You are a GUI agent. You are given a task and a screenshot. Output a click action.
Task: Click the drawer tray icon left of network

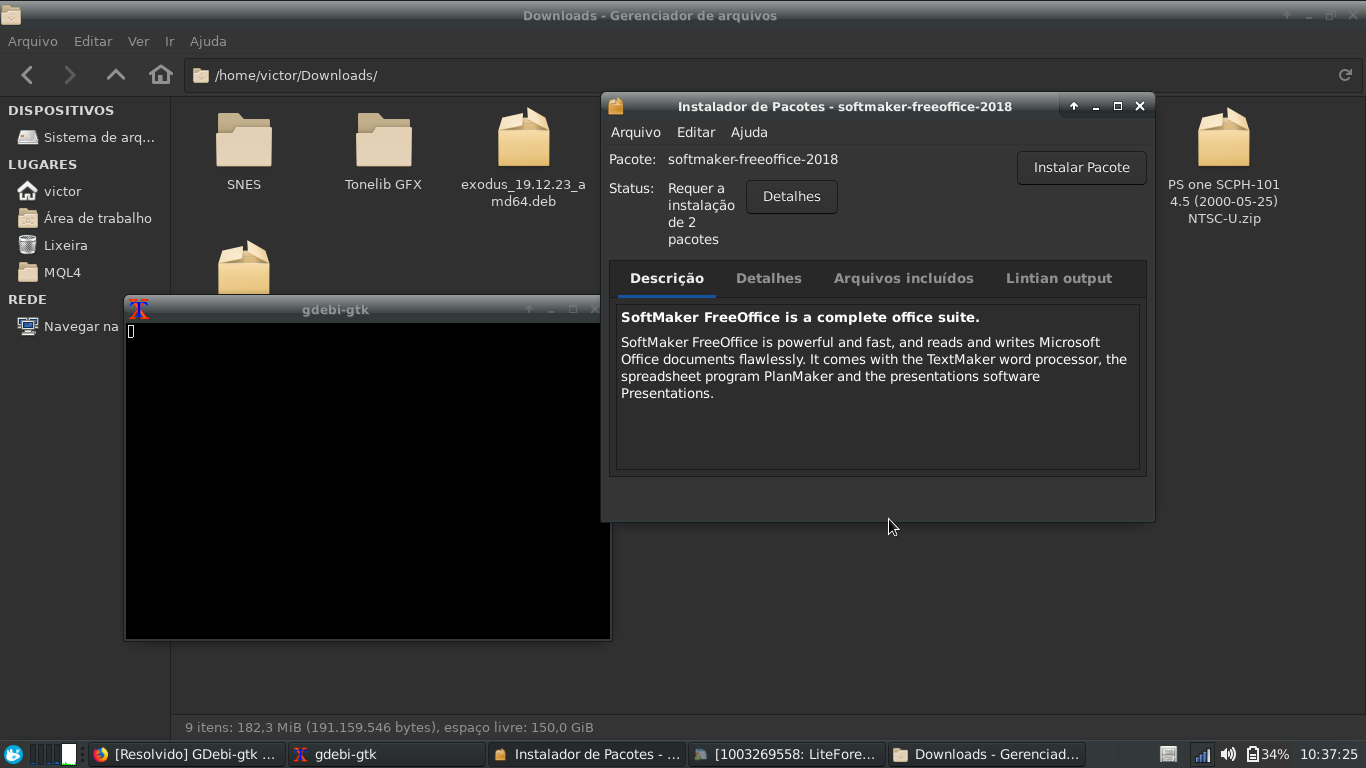(x=1168, y=754)
